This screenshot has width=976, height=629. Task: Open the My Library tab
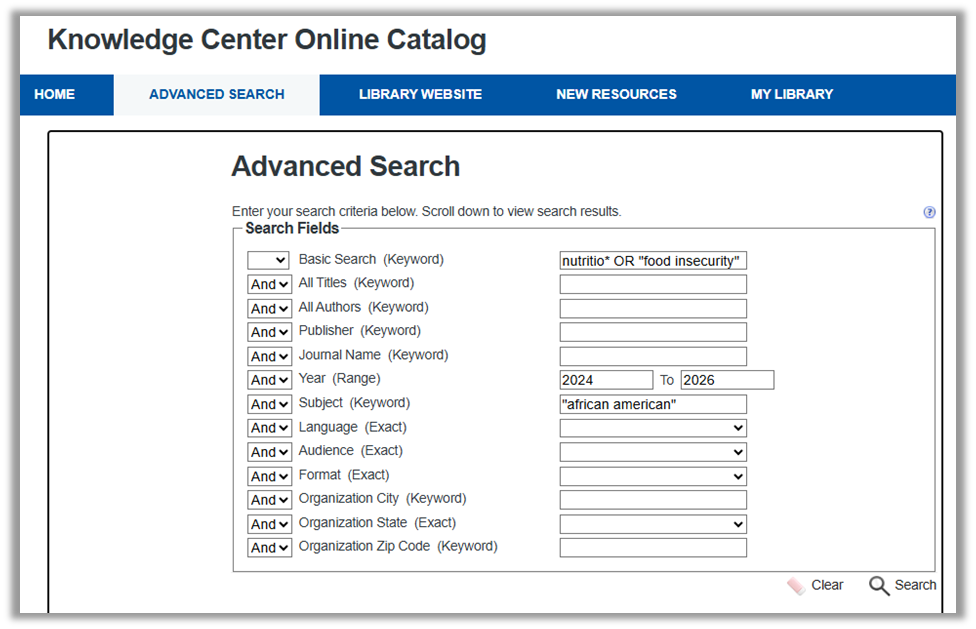[792, 94]
